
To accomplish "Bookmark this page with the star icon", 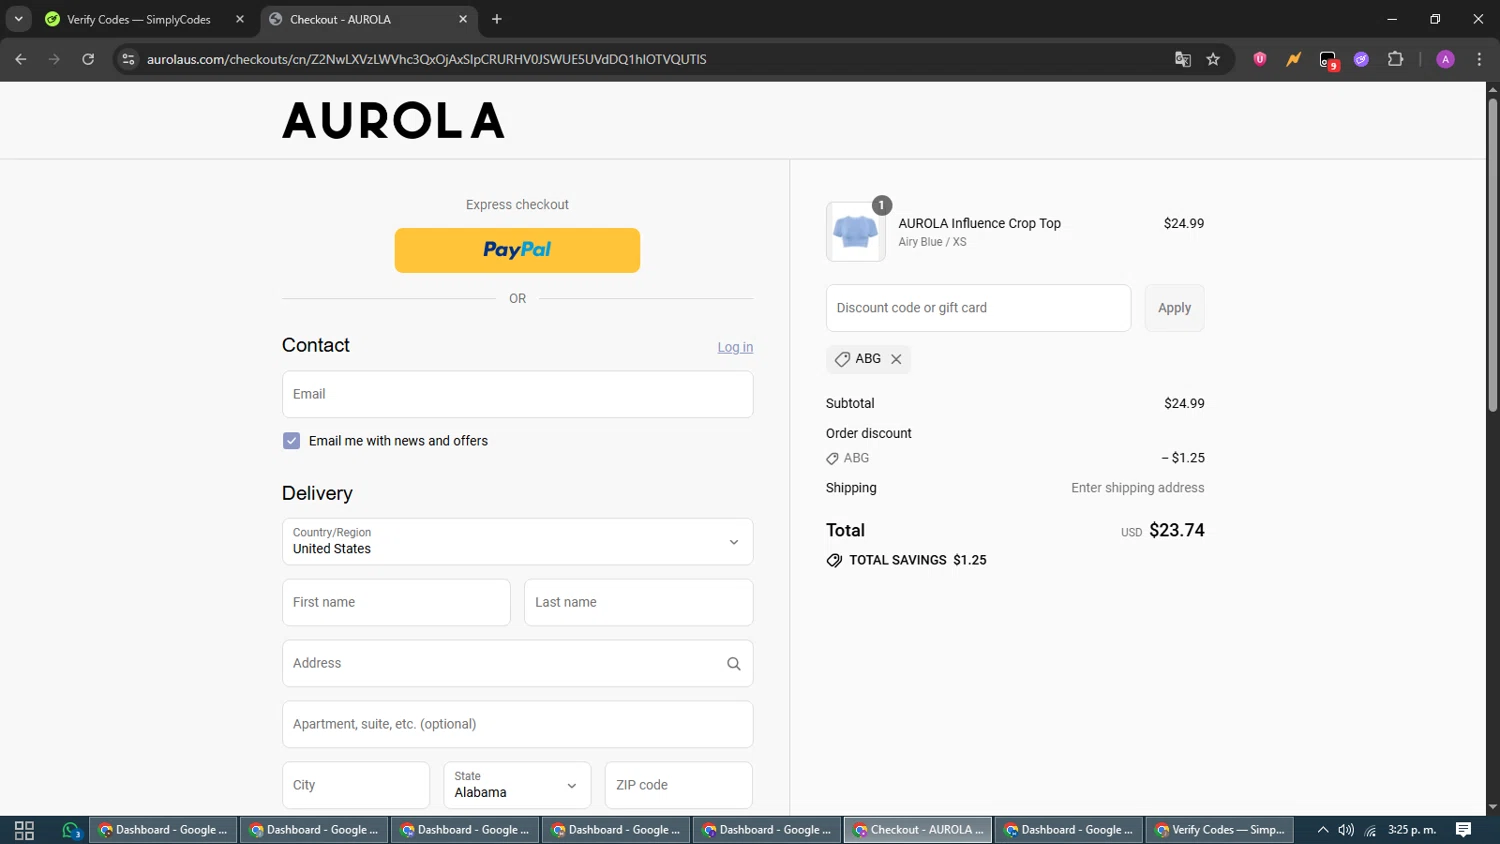I will [1213, 59].
